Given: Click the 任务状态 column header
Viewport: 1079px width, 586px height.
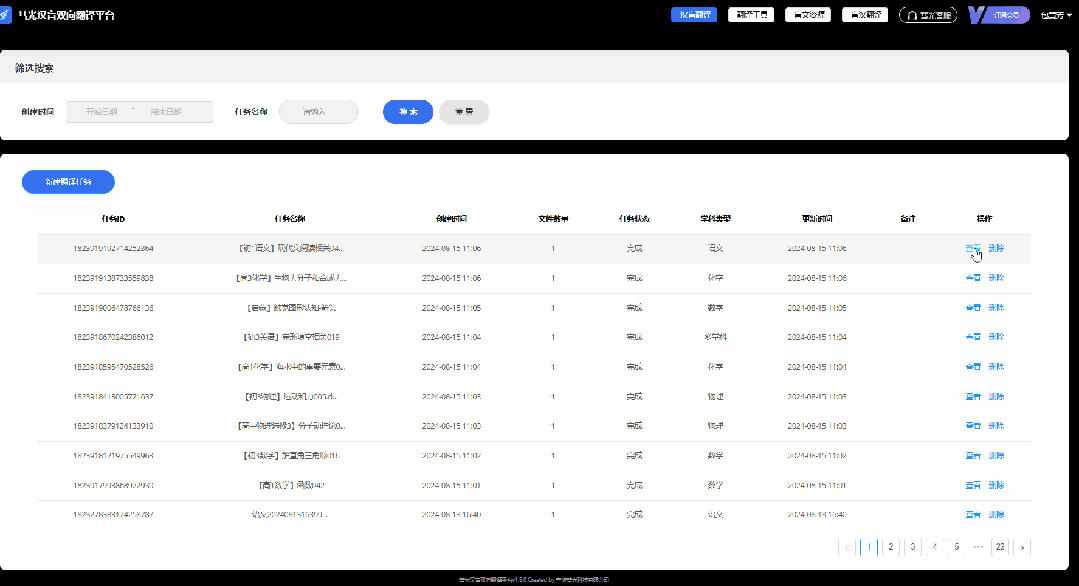Looking at the screenshot, I should (634, 219).
